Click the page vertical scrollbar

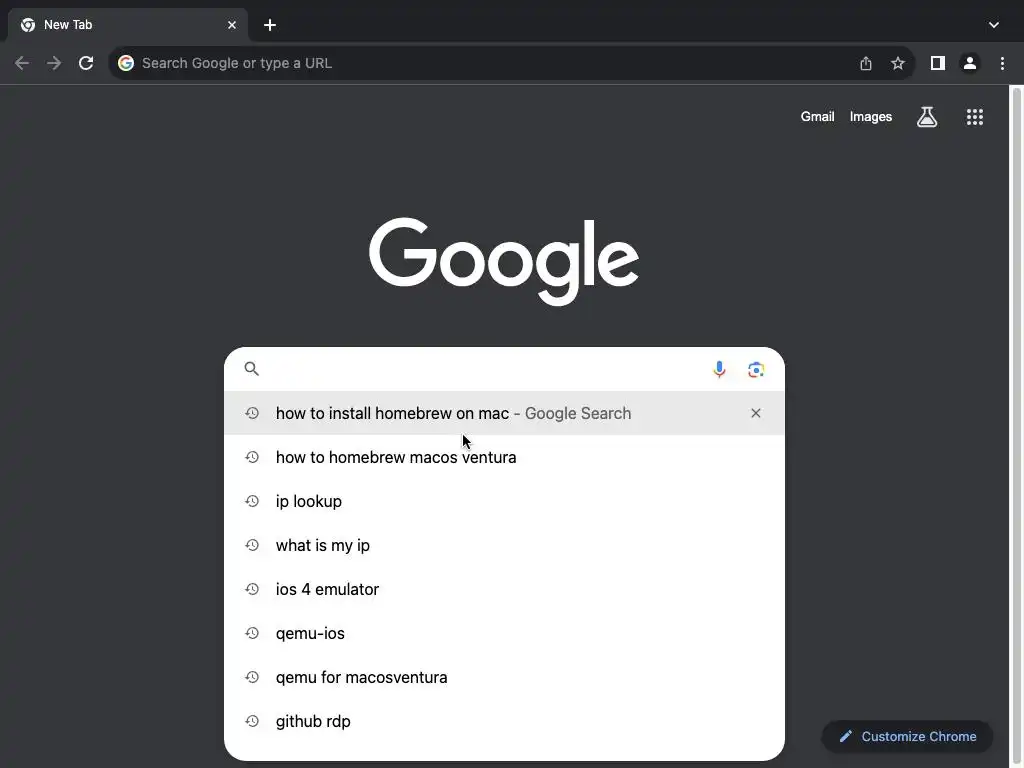click(1017, 426)
